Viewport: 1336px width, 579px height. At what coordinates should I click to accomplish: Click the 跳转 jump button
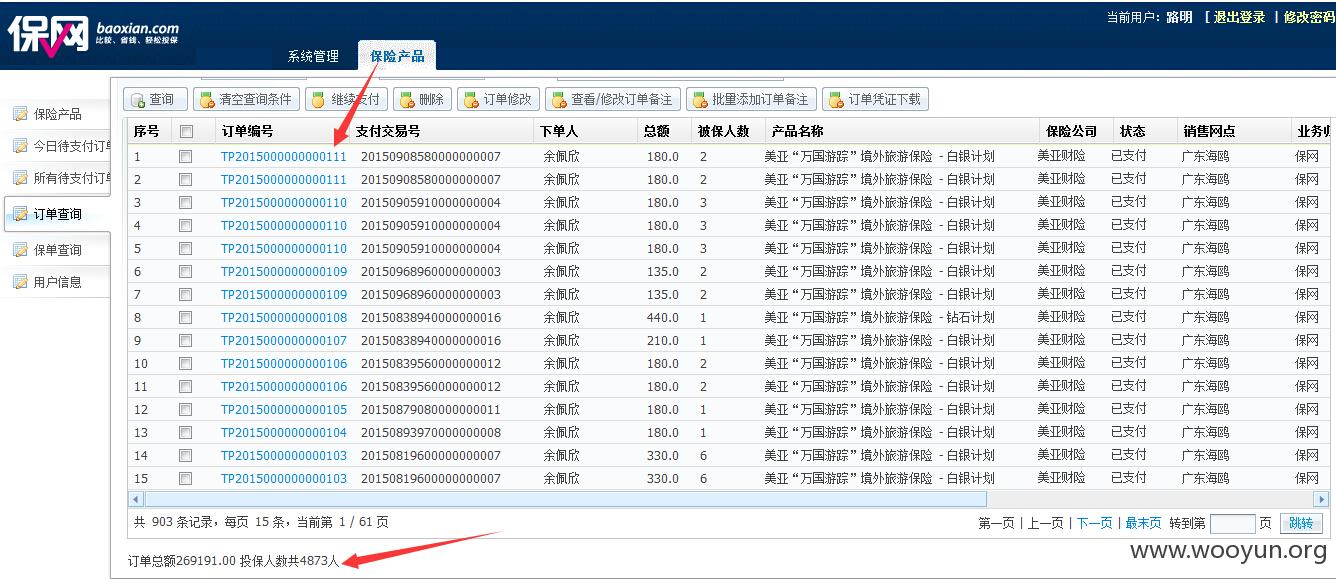(x=1301, y=523)
